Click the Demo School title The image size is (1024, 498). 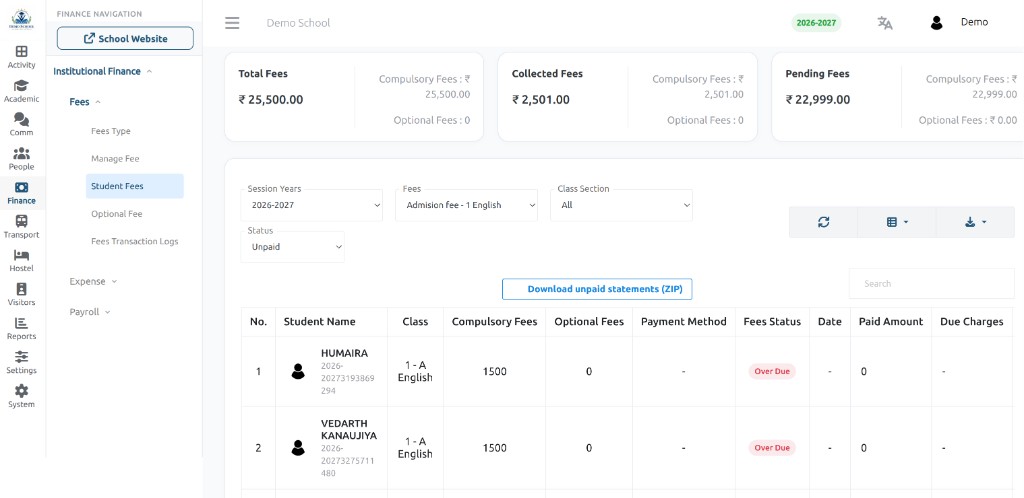point(298,23)
